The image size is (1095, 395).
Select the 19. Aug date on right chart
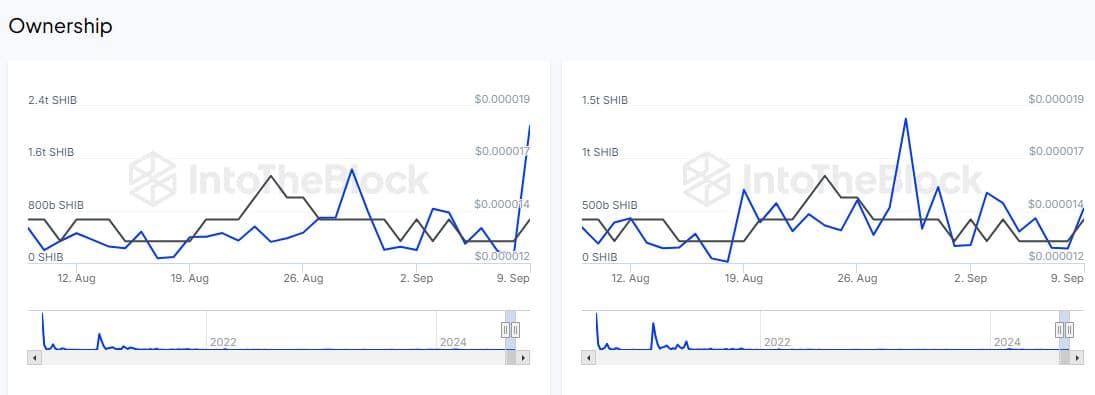point(743,278)
